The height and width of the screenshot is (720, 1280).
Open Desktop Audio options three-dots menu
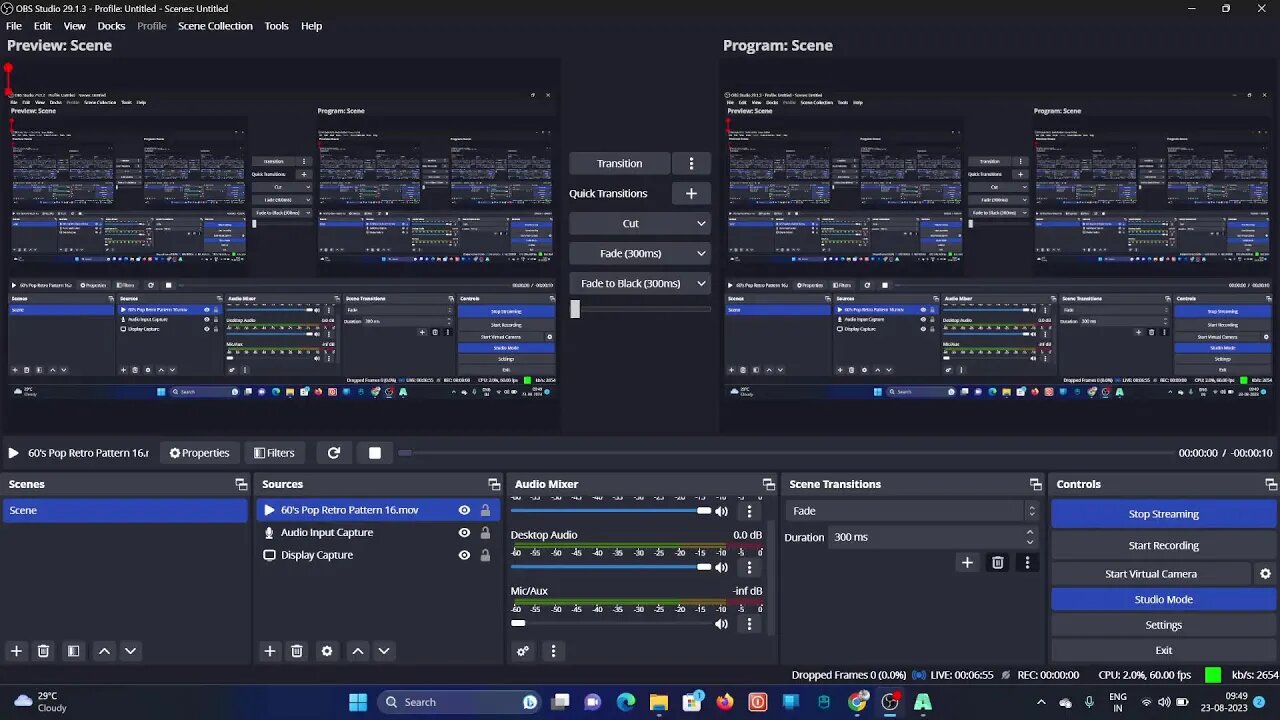pyautogui.click(x=749, y=567)
